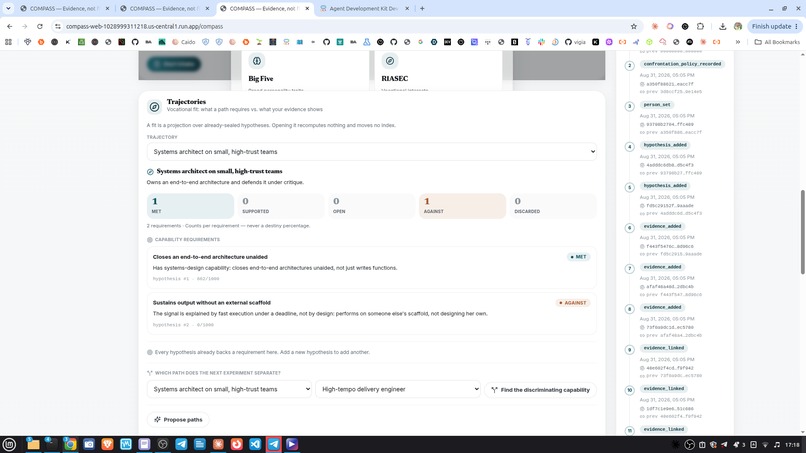
Task: Open a new browser tab
Action: (422, 9)
